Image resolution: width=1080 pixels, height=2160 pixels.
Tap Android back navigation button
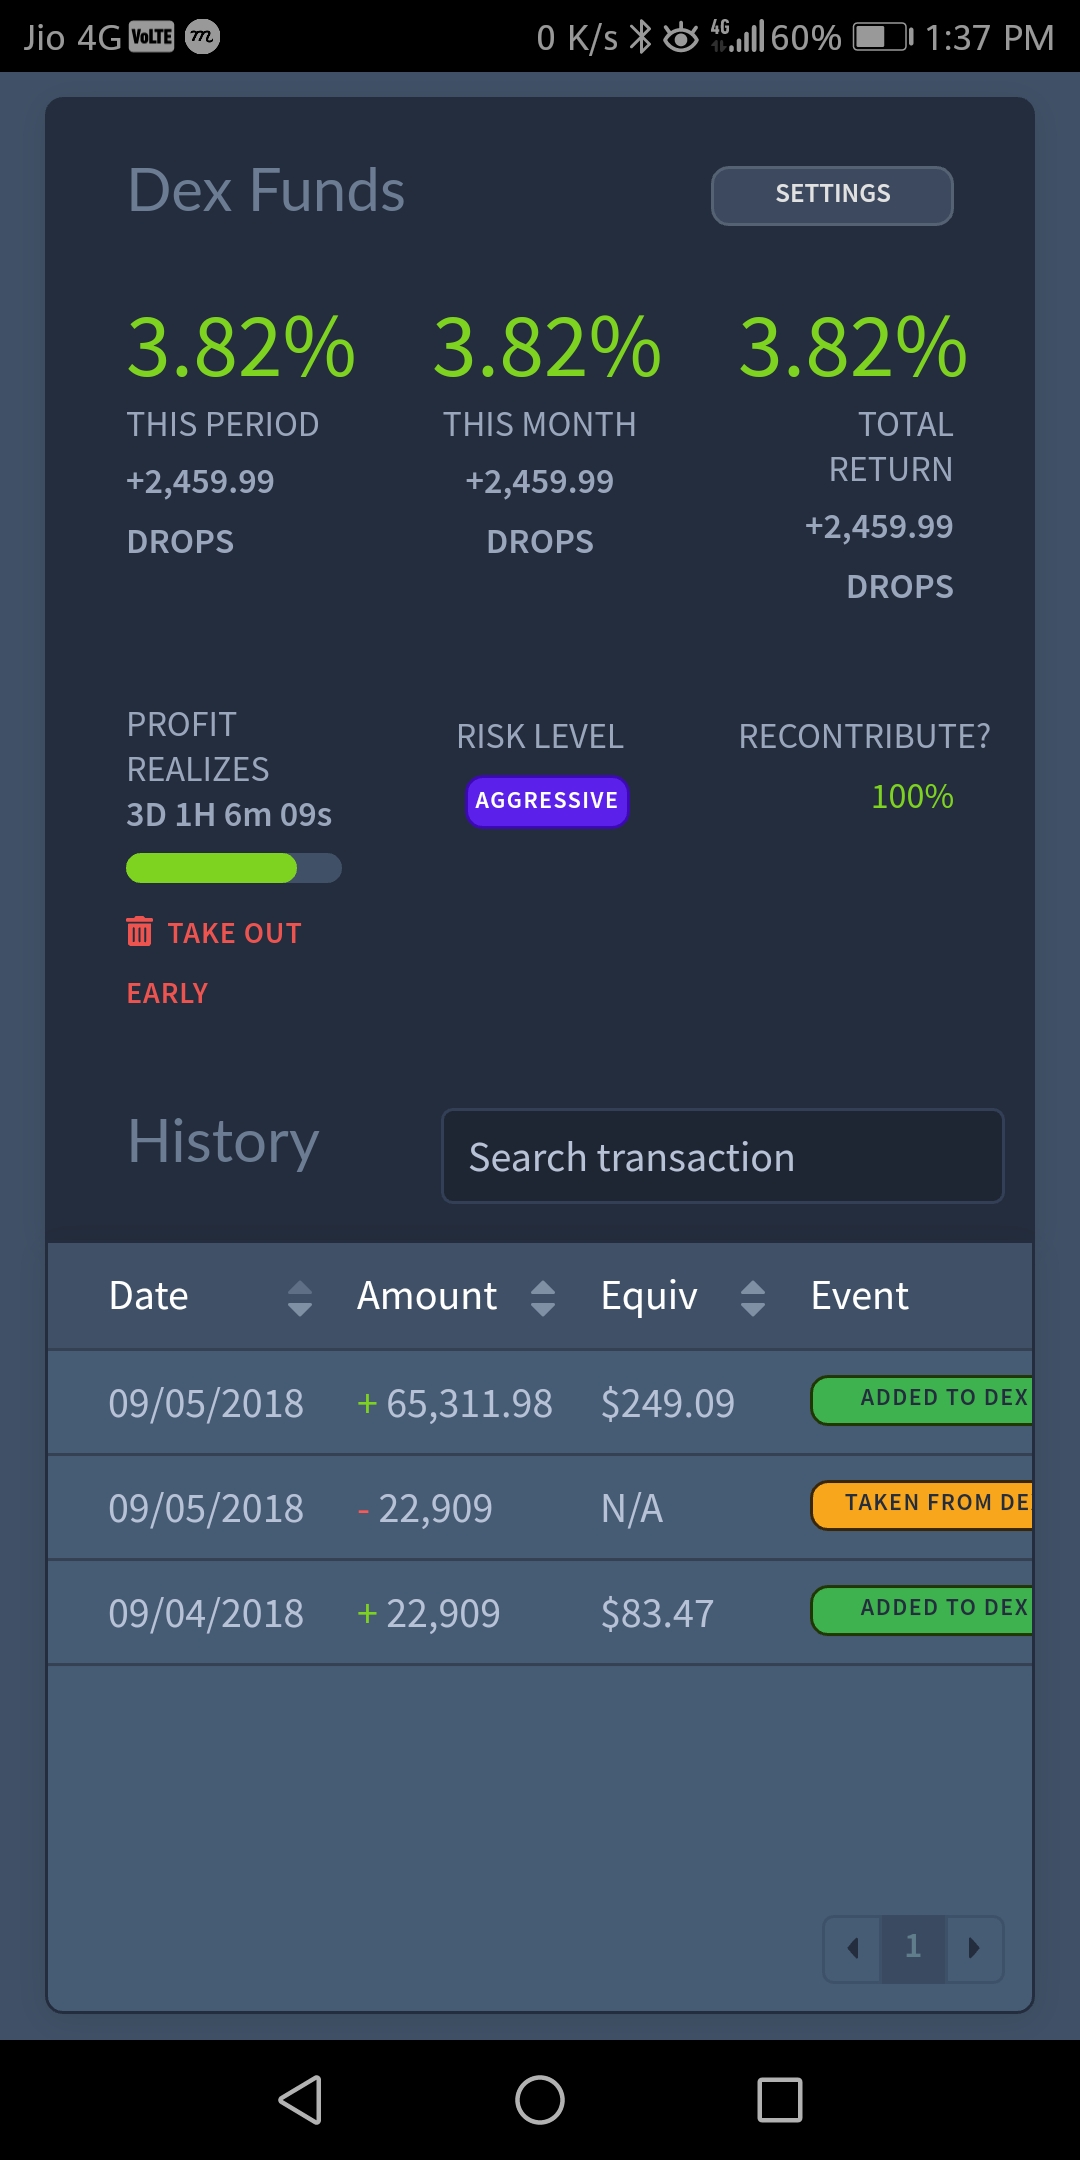[x=300, y=2100]
